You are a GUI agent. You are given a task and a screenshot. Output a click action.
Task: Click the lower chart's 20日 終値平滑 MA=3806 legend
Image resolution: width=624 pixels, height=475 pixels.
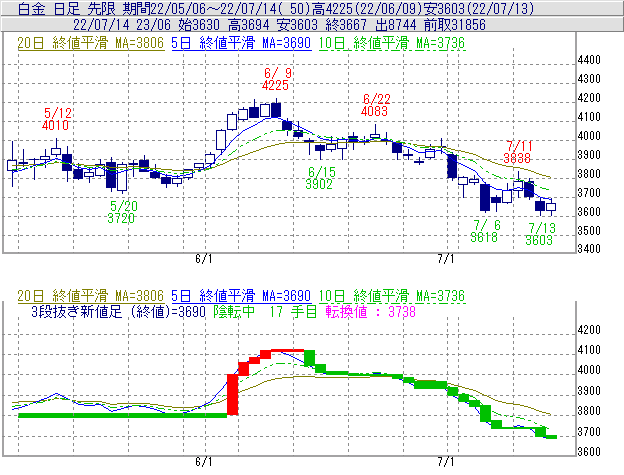[91, 296]
